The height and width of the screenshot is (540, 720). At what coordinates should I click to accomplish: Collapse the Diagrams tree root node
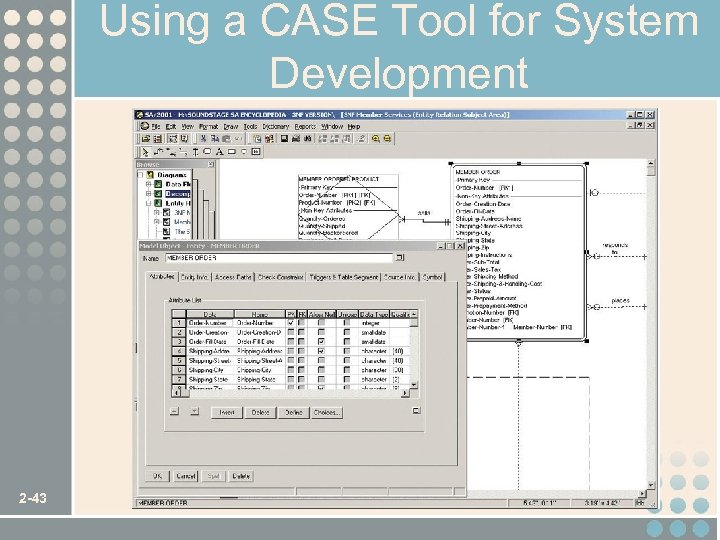click(x=141, y=175)
